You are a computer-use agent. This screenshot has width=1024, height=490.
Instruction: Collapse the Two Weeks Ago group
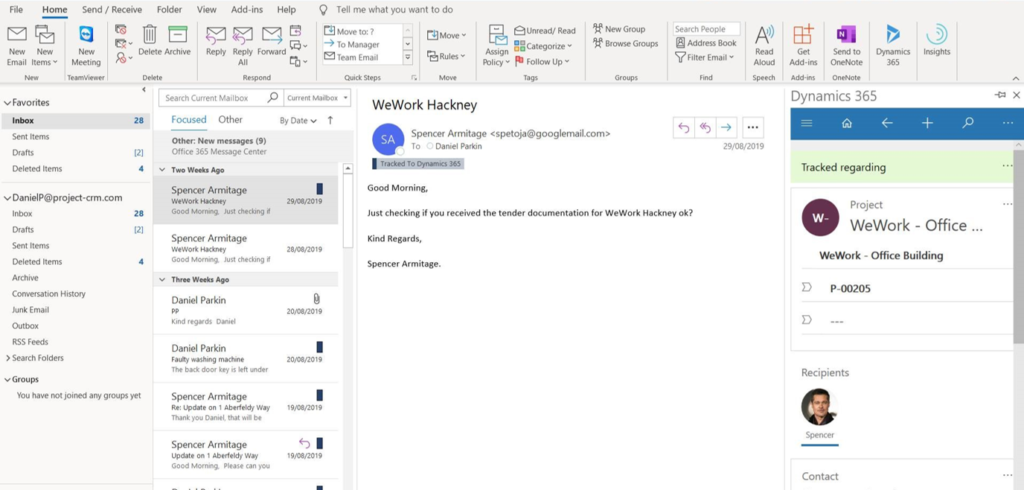coord(163,170)
